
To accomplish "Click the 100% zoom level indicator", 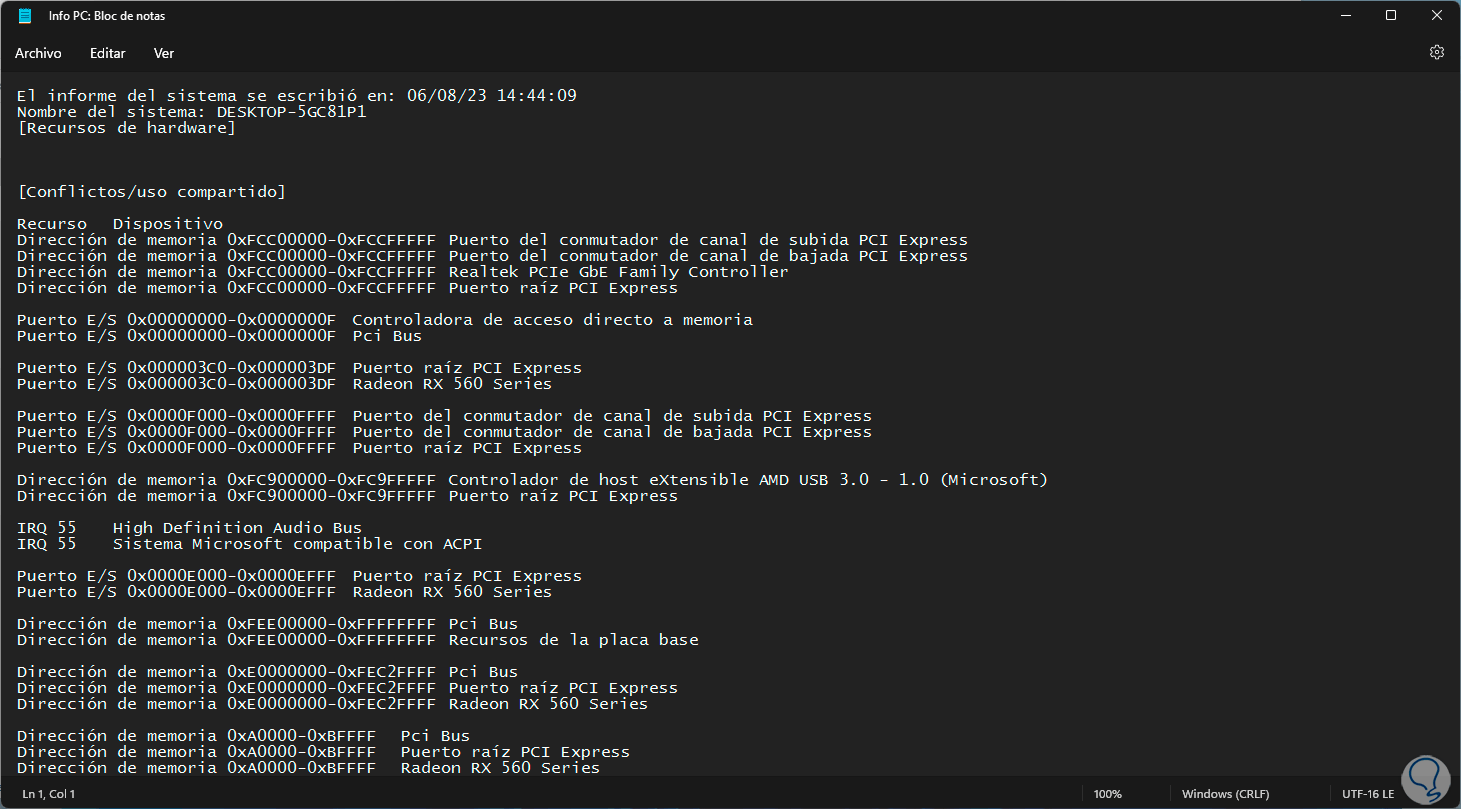I will 1107,794.
